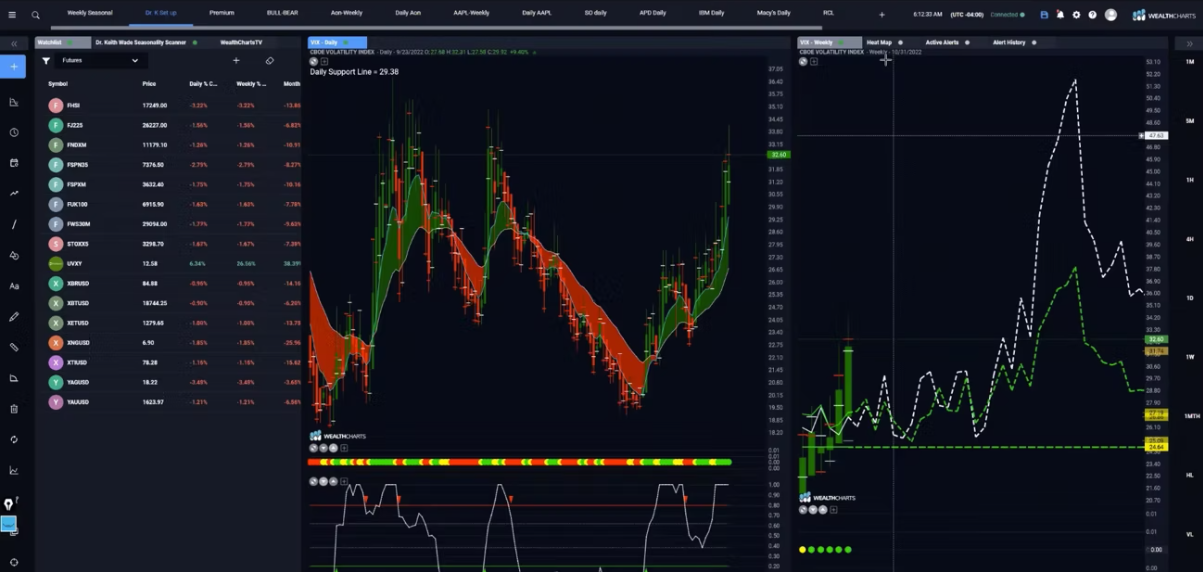Image resolution: width=1203 pixels, height=572 pixels.
Task: Select the FHSI row in watchlist
Action: click(x=169, y=105)
